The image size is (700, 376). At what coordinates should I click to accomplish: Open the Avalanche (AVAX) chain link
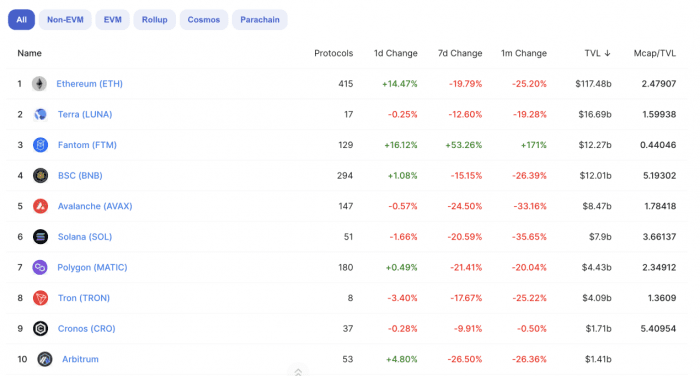95,206
